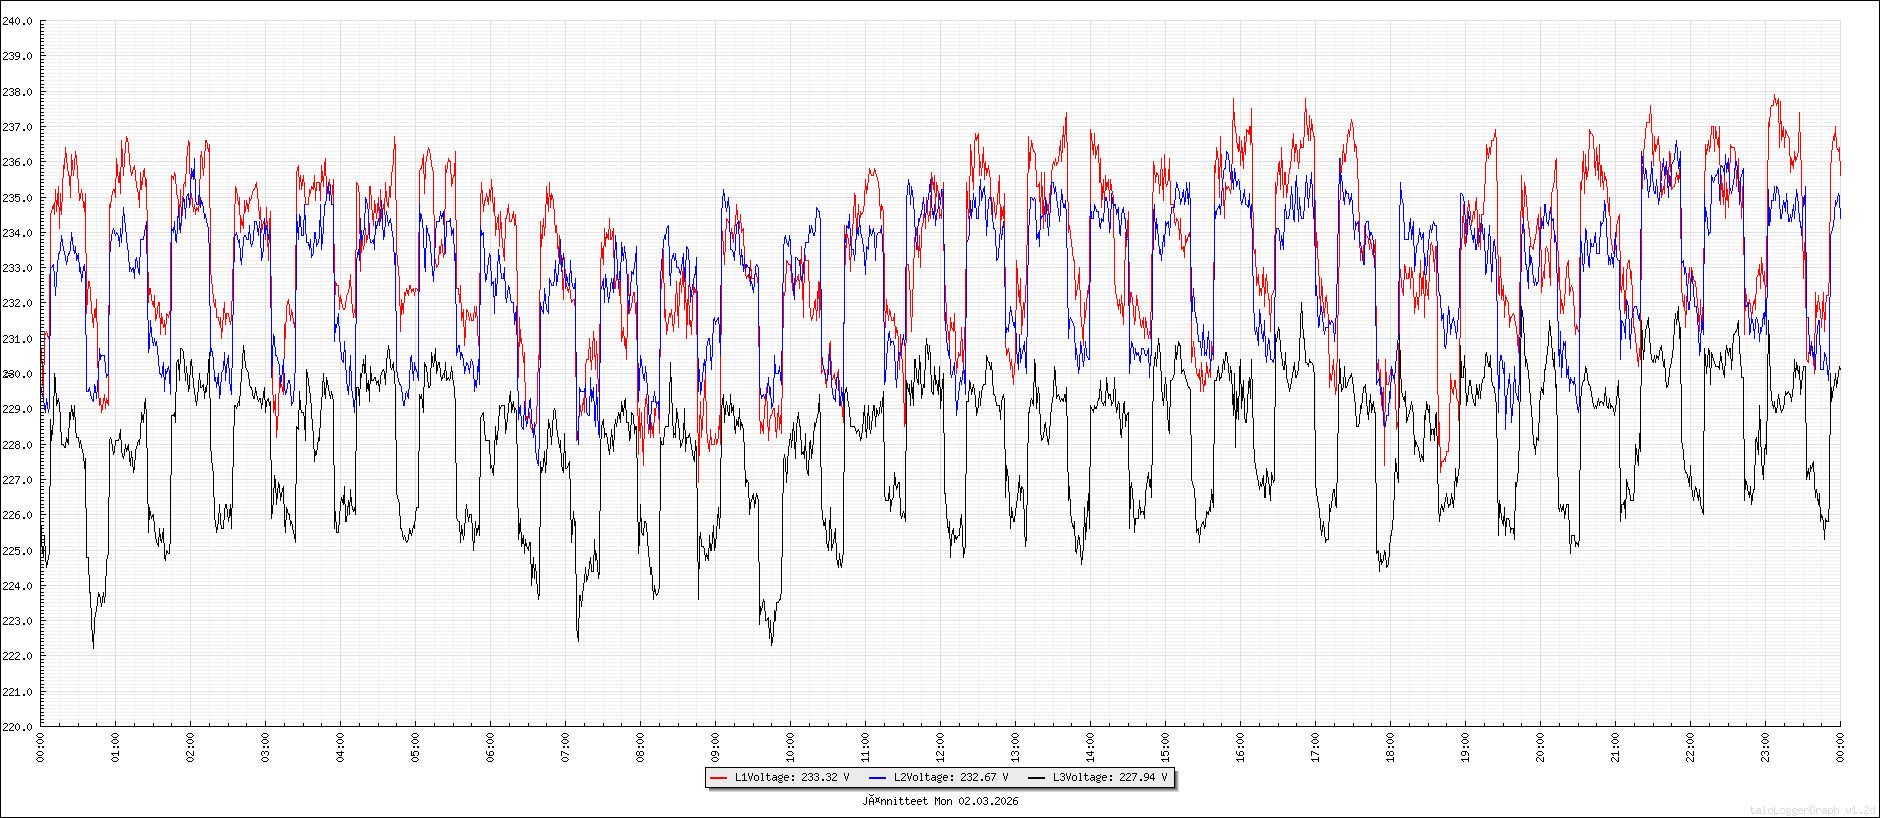The width and height of the screenshot is (1880, 818).
Task: Click the 220.0 voltage axis label
Action: click(17, 727)
